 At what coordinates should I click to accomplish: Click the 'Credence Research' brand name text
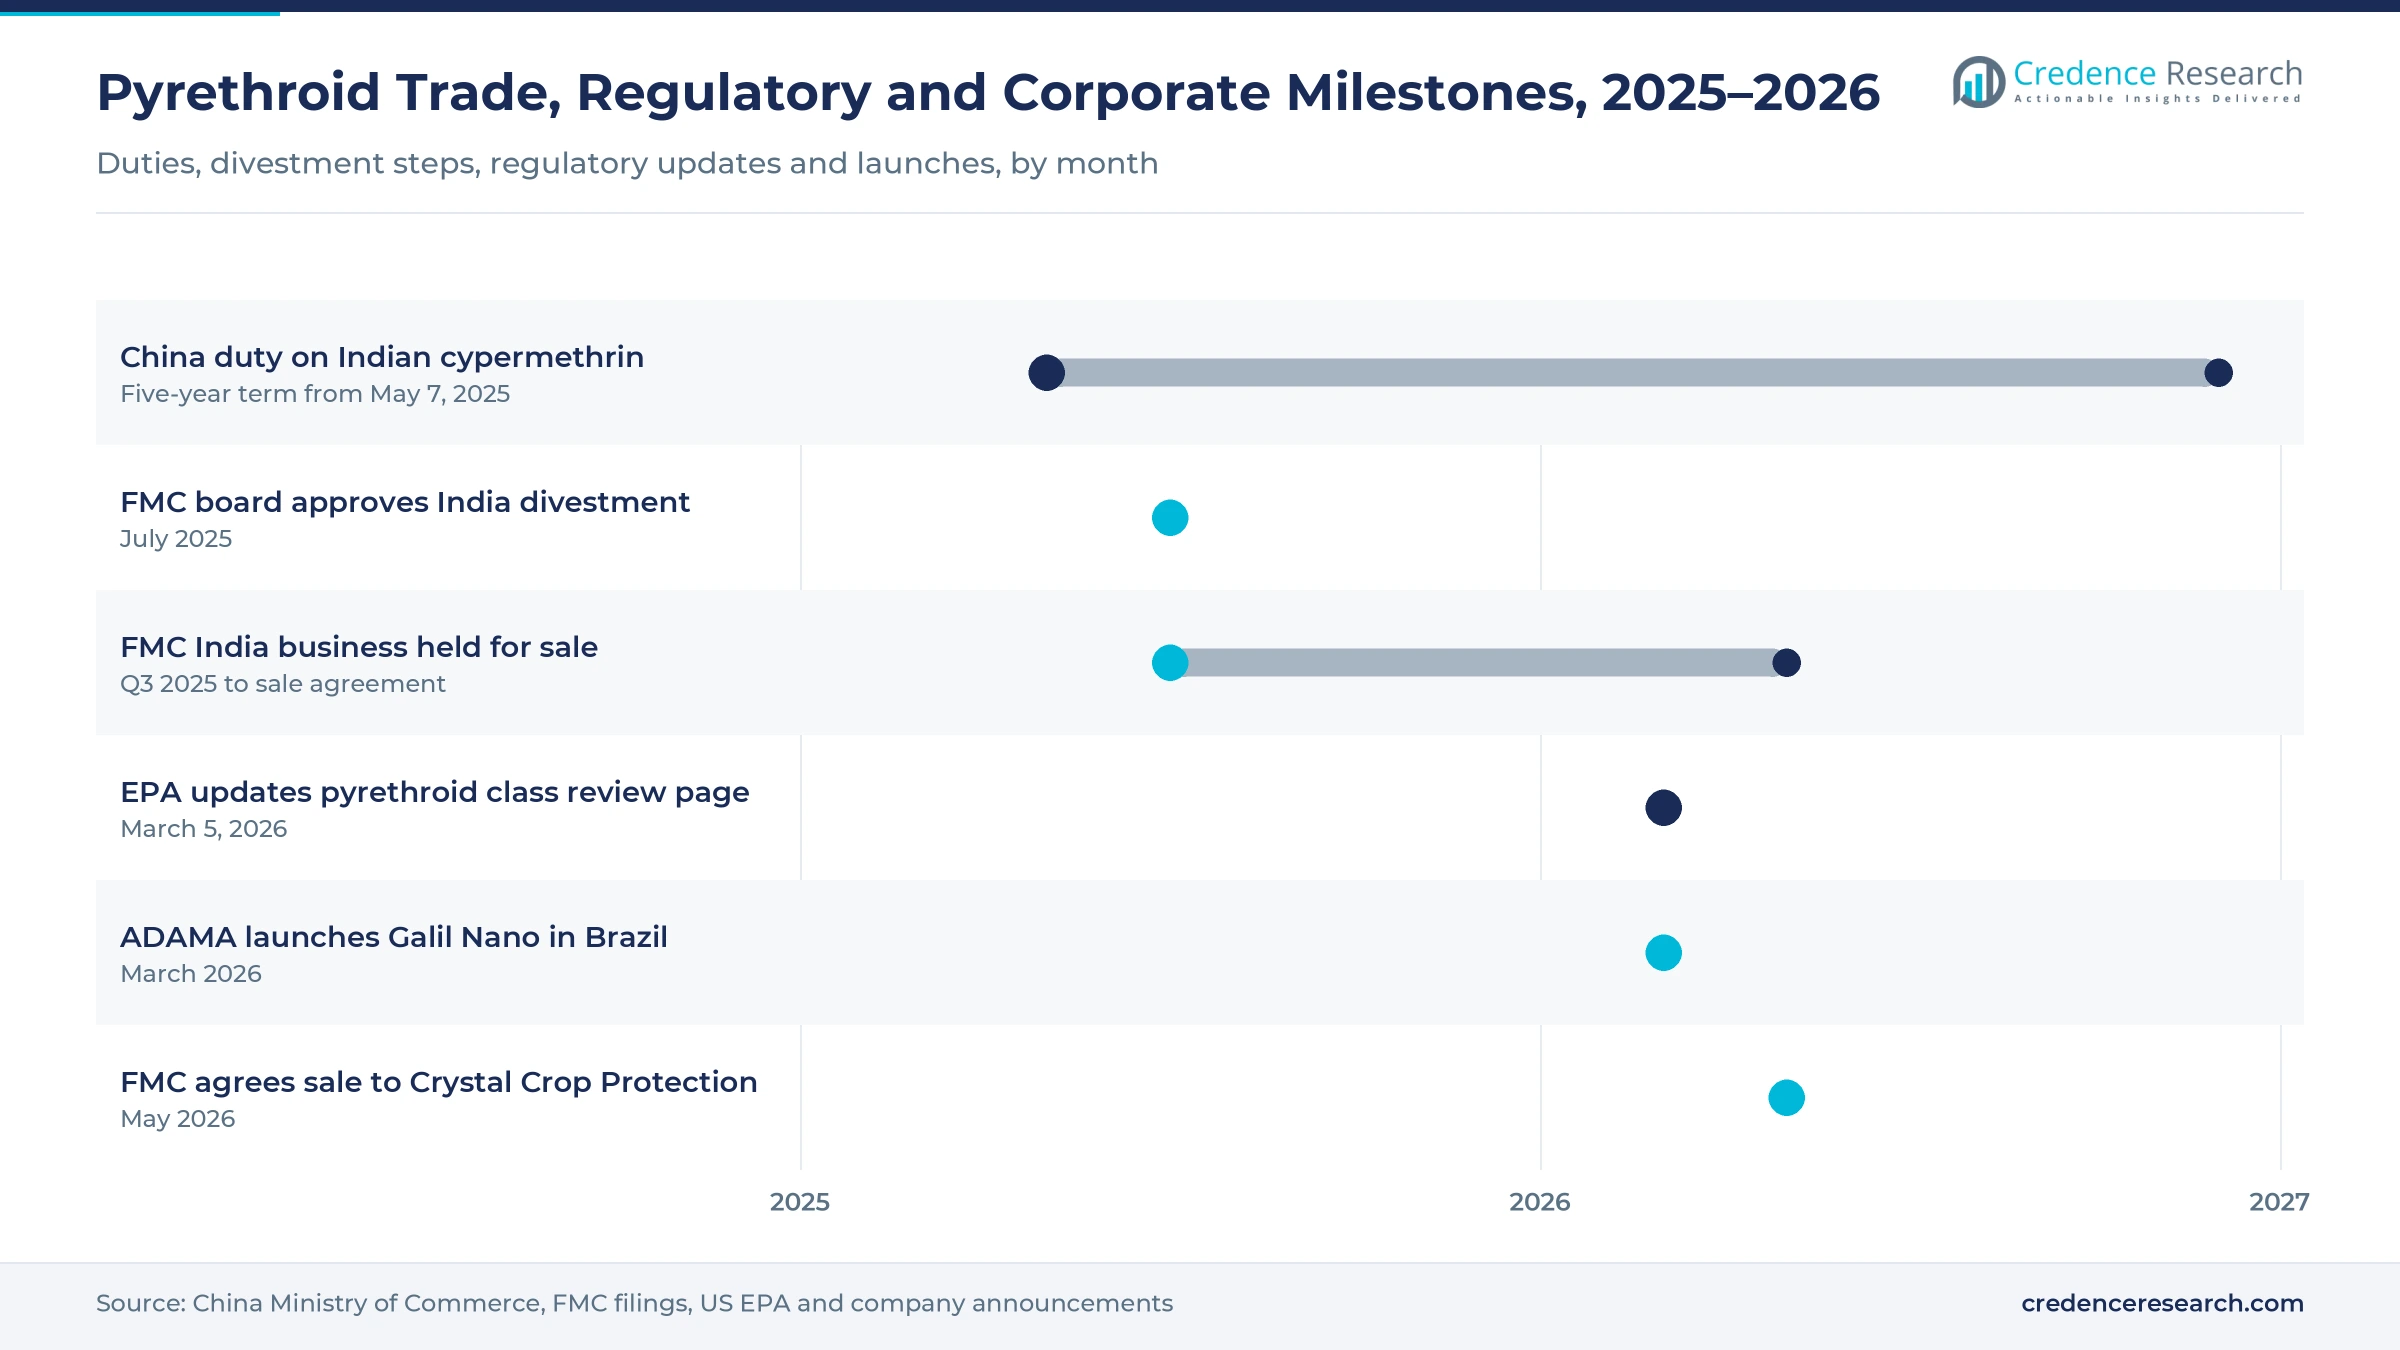(2158, 73)
